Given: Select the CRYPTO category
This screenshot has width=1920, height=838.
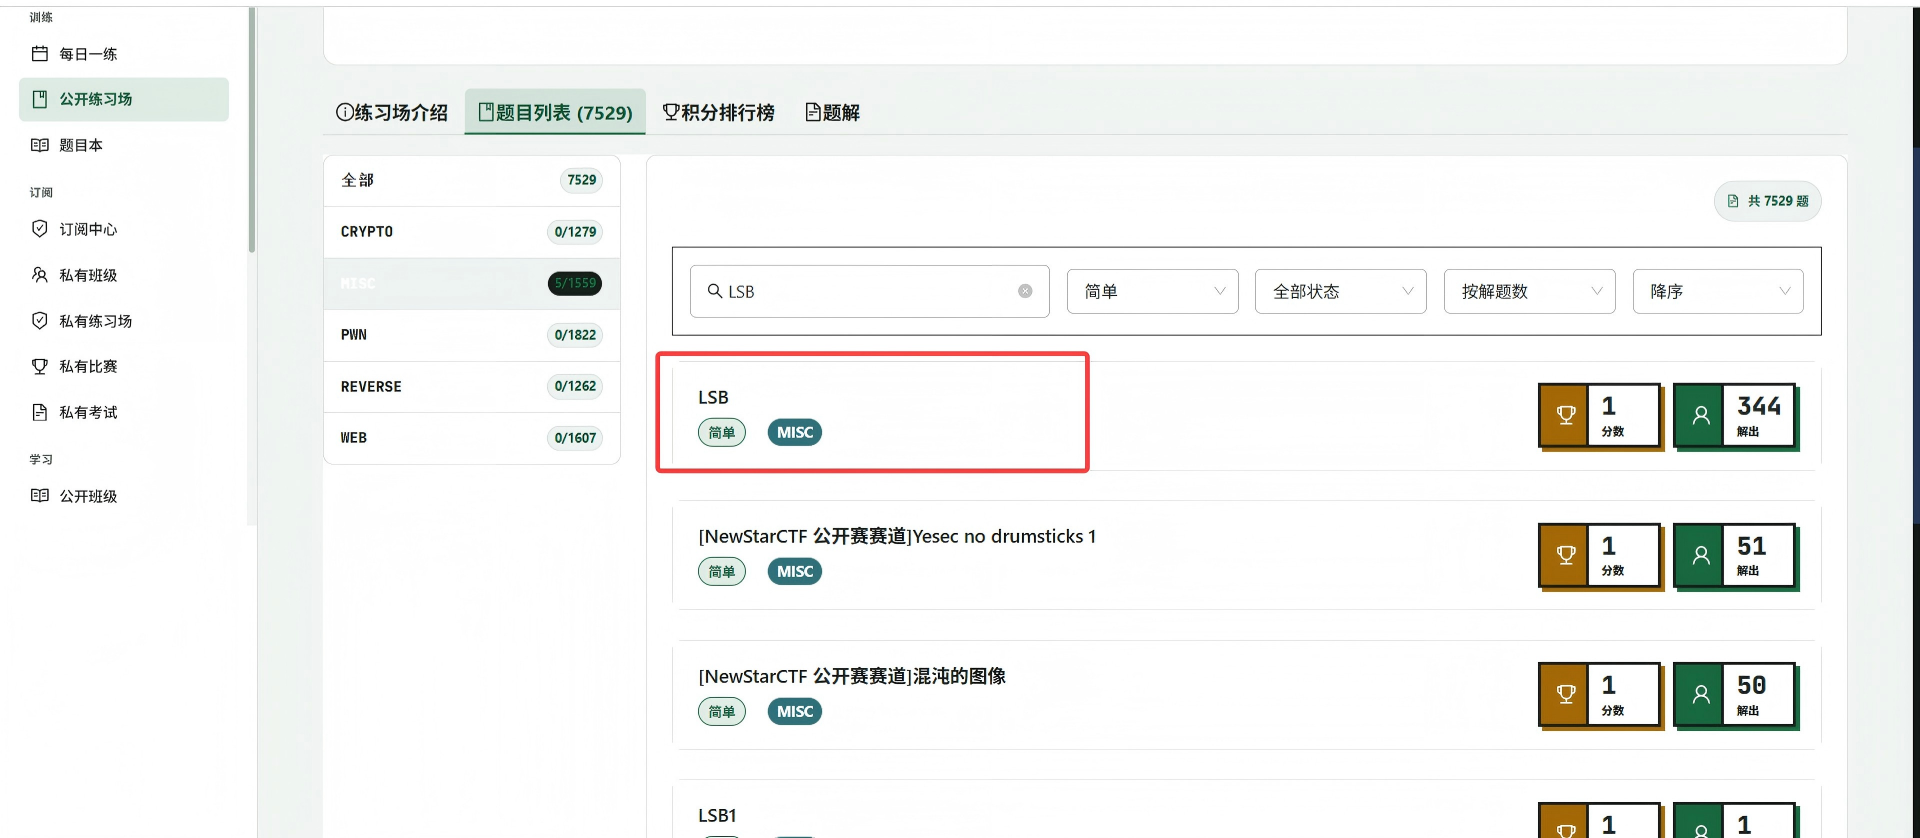Looking at the screenshot, I should pyautogui.click(x=472, y=232).
